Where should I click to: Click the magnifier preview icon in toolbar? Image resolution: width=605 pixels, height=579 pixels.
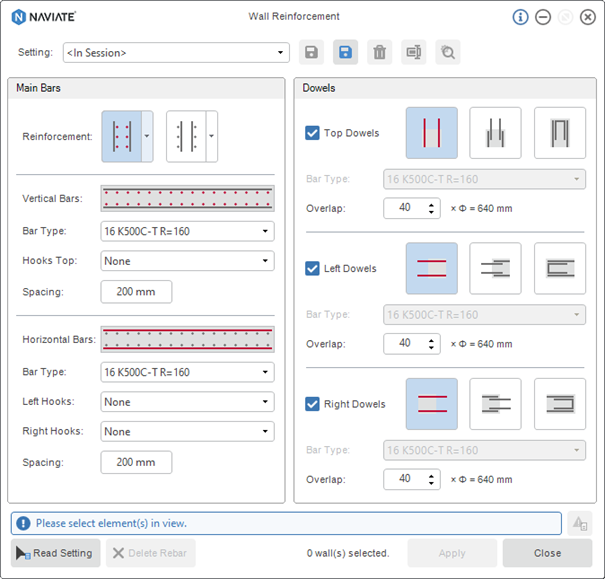click(448, 52)
